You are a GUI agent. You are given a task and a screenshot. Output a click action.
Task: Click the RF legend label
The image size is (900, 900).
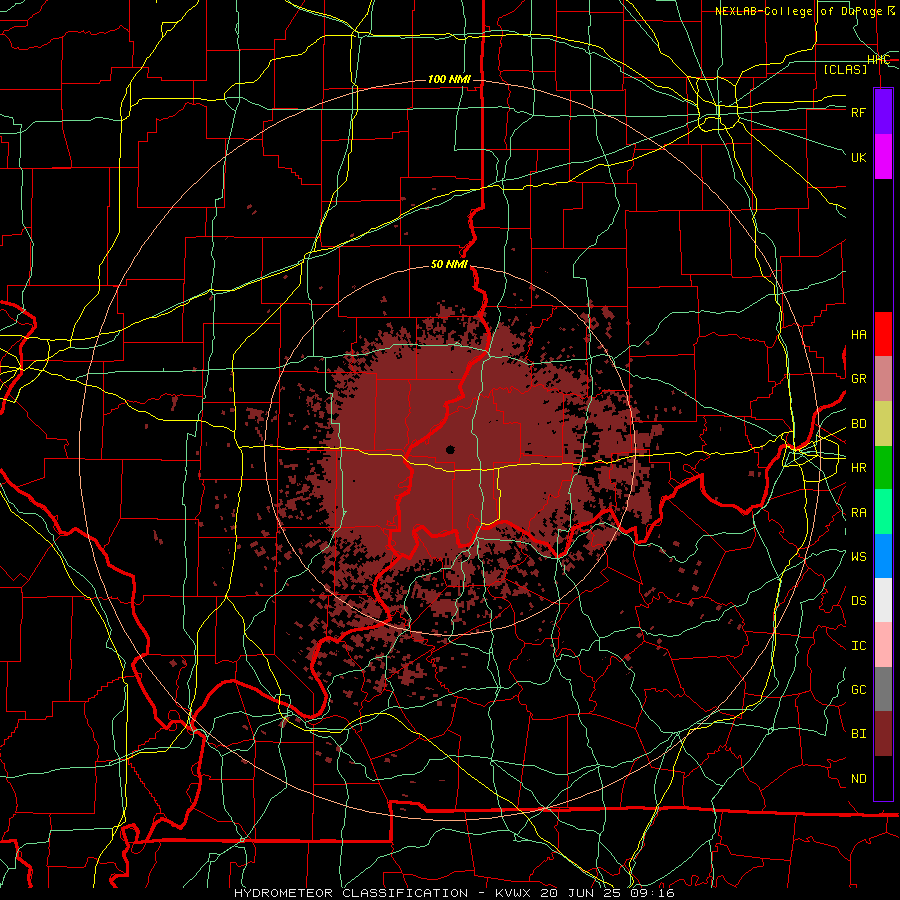pyautogui.click(x=859, y=112)
